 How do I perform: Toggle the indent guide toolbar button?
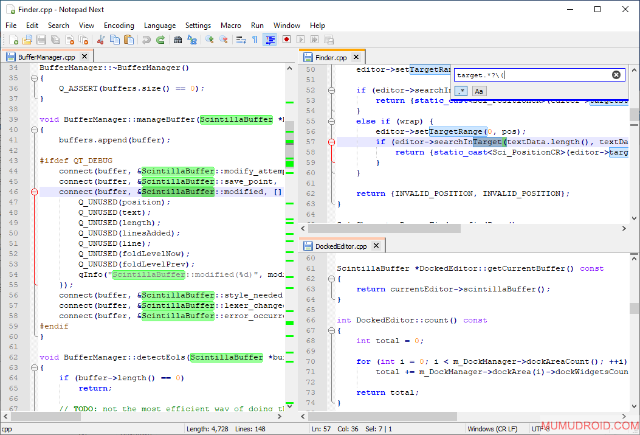(x=269, y=40)
